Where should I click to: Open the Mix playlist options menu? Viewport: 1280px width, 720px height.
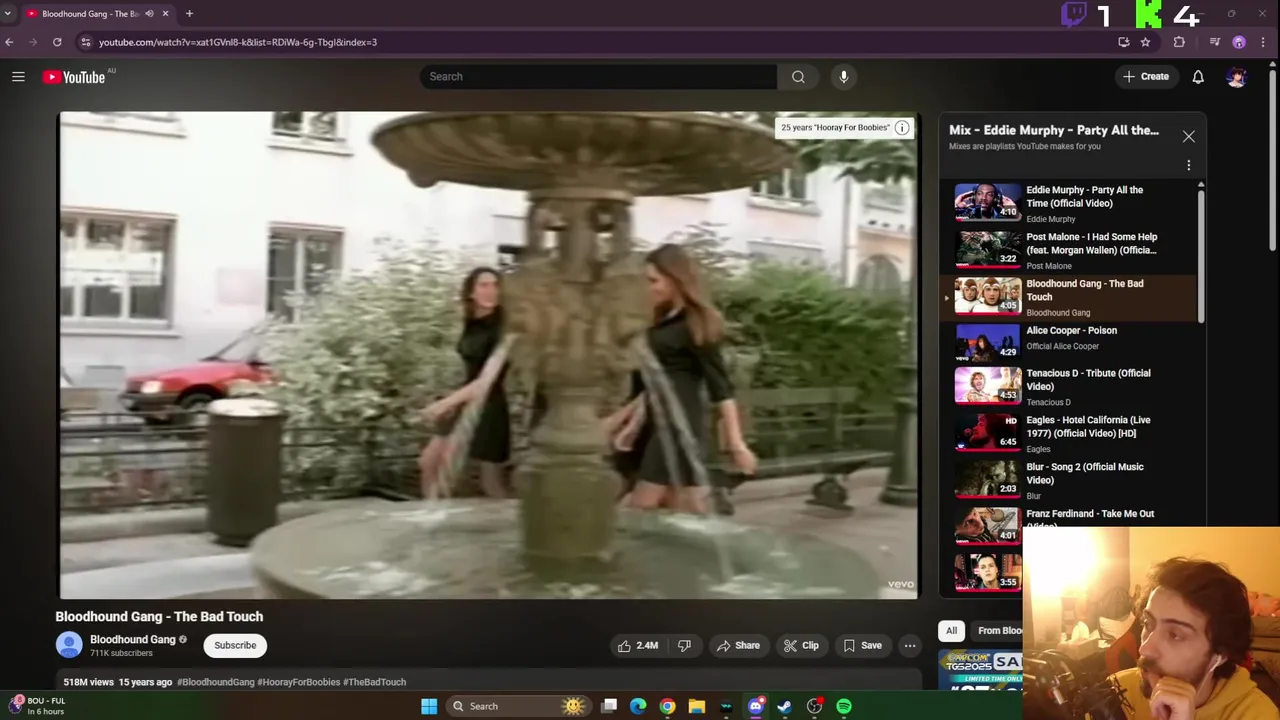coord(1188,165)
